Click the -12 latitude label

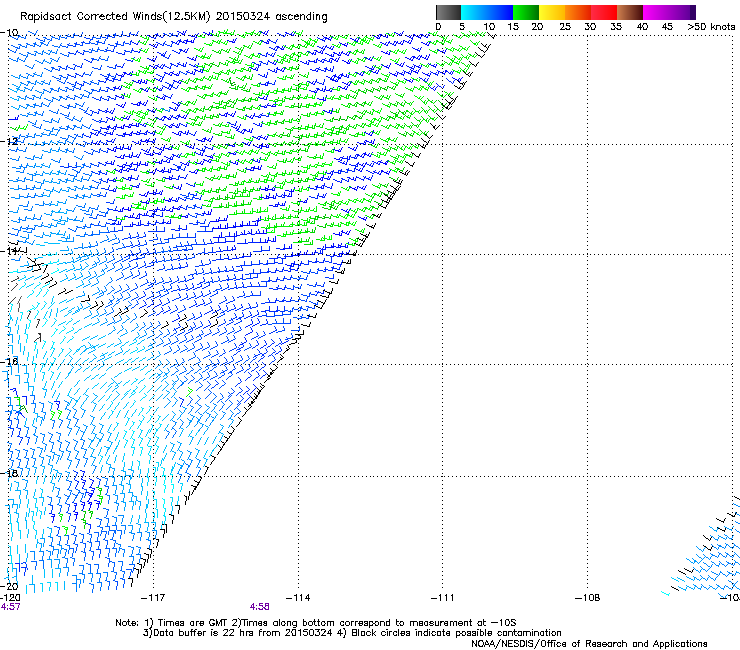point(9,141)
